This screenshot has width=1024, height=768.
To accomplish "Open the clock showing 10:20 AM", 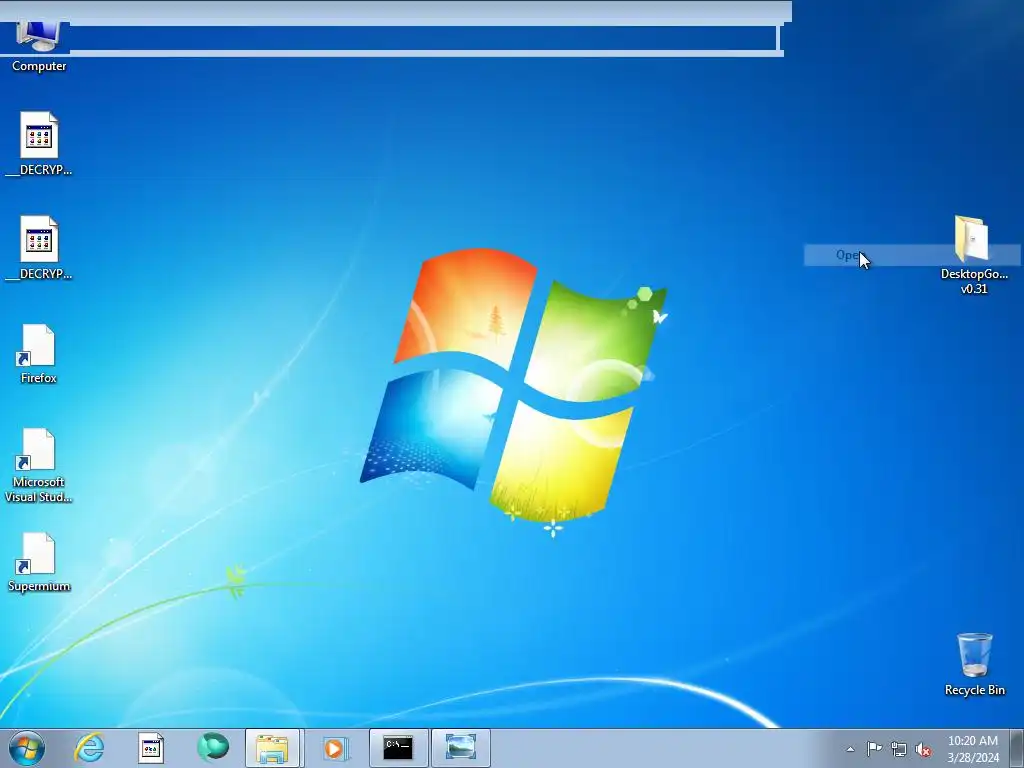I will pyautogui.click(x=973, y=749).
